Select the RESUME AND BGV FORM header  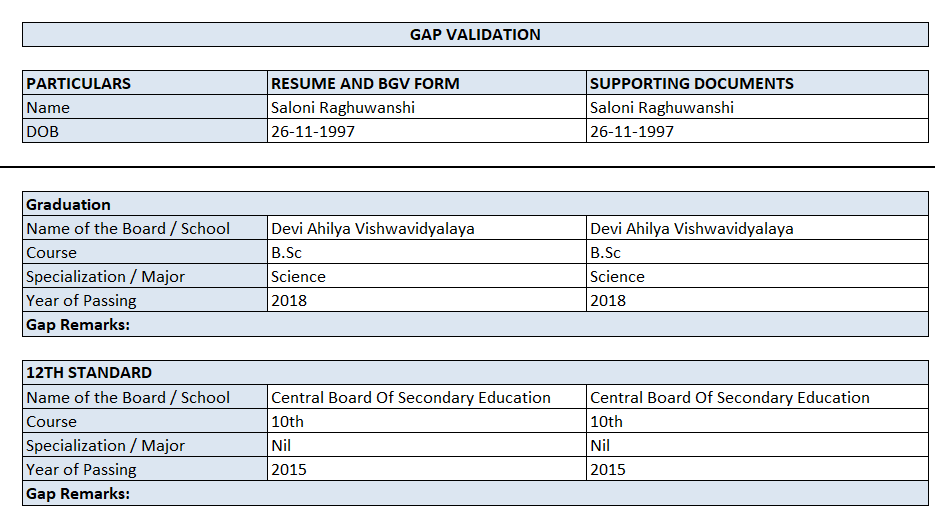point(365,84)
